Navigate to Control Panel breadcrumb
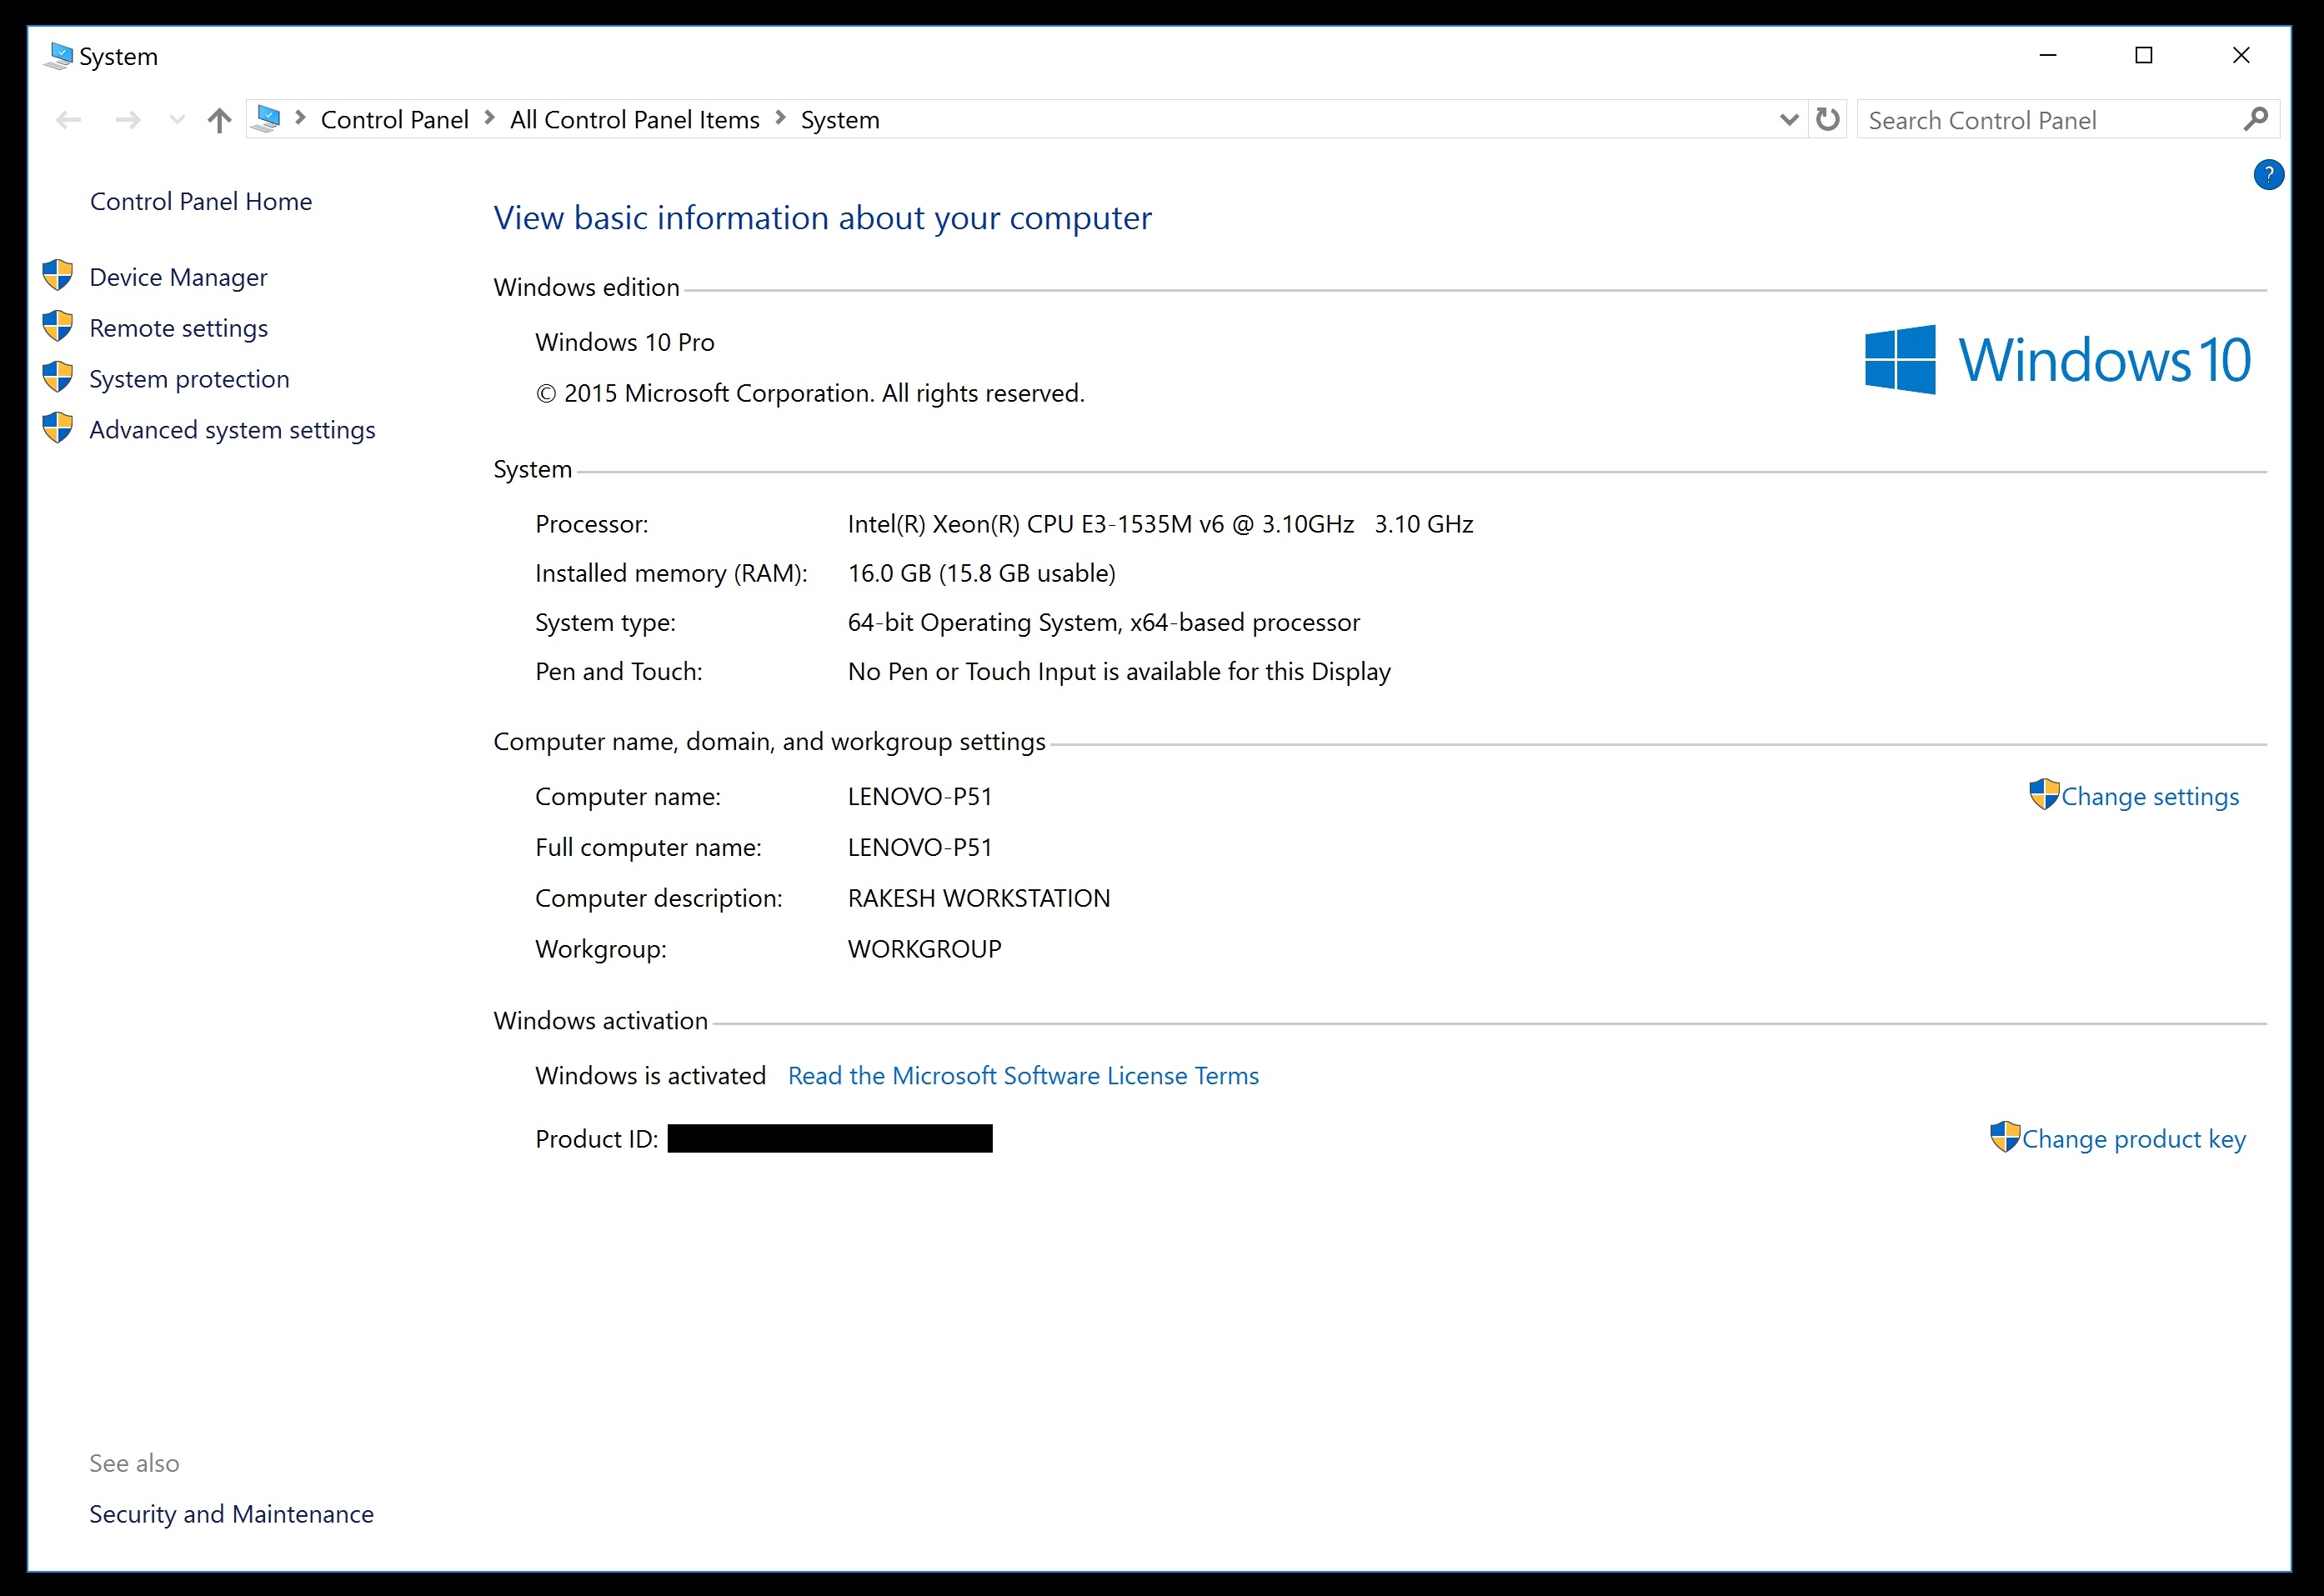This screenshot has width=2324, height=1596. [x=394, y=120]
